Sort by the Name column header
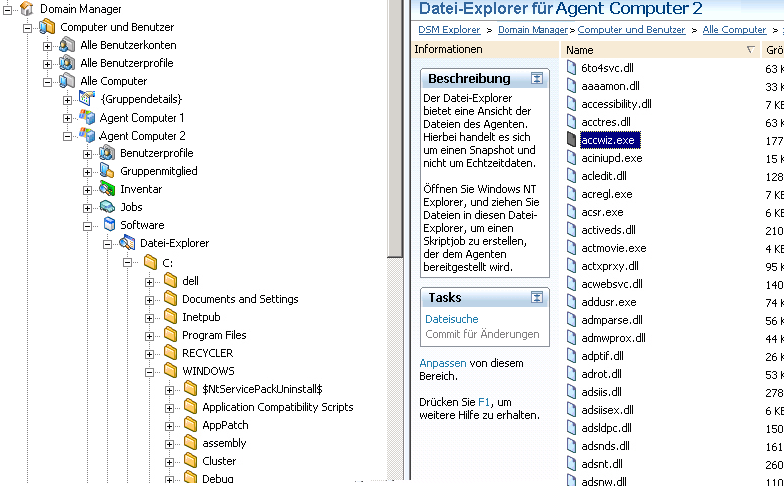This screenshot has height=486, width=784. tap(660, 50)
